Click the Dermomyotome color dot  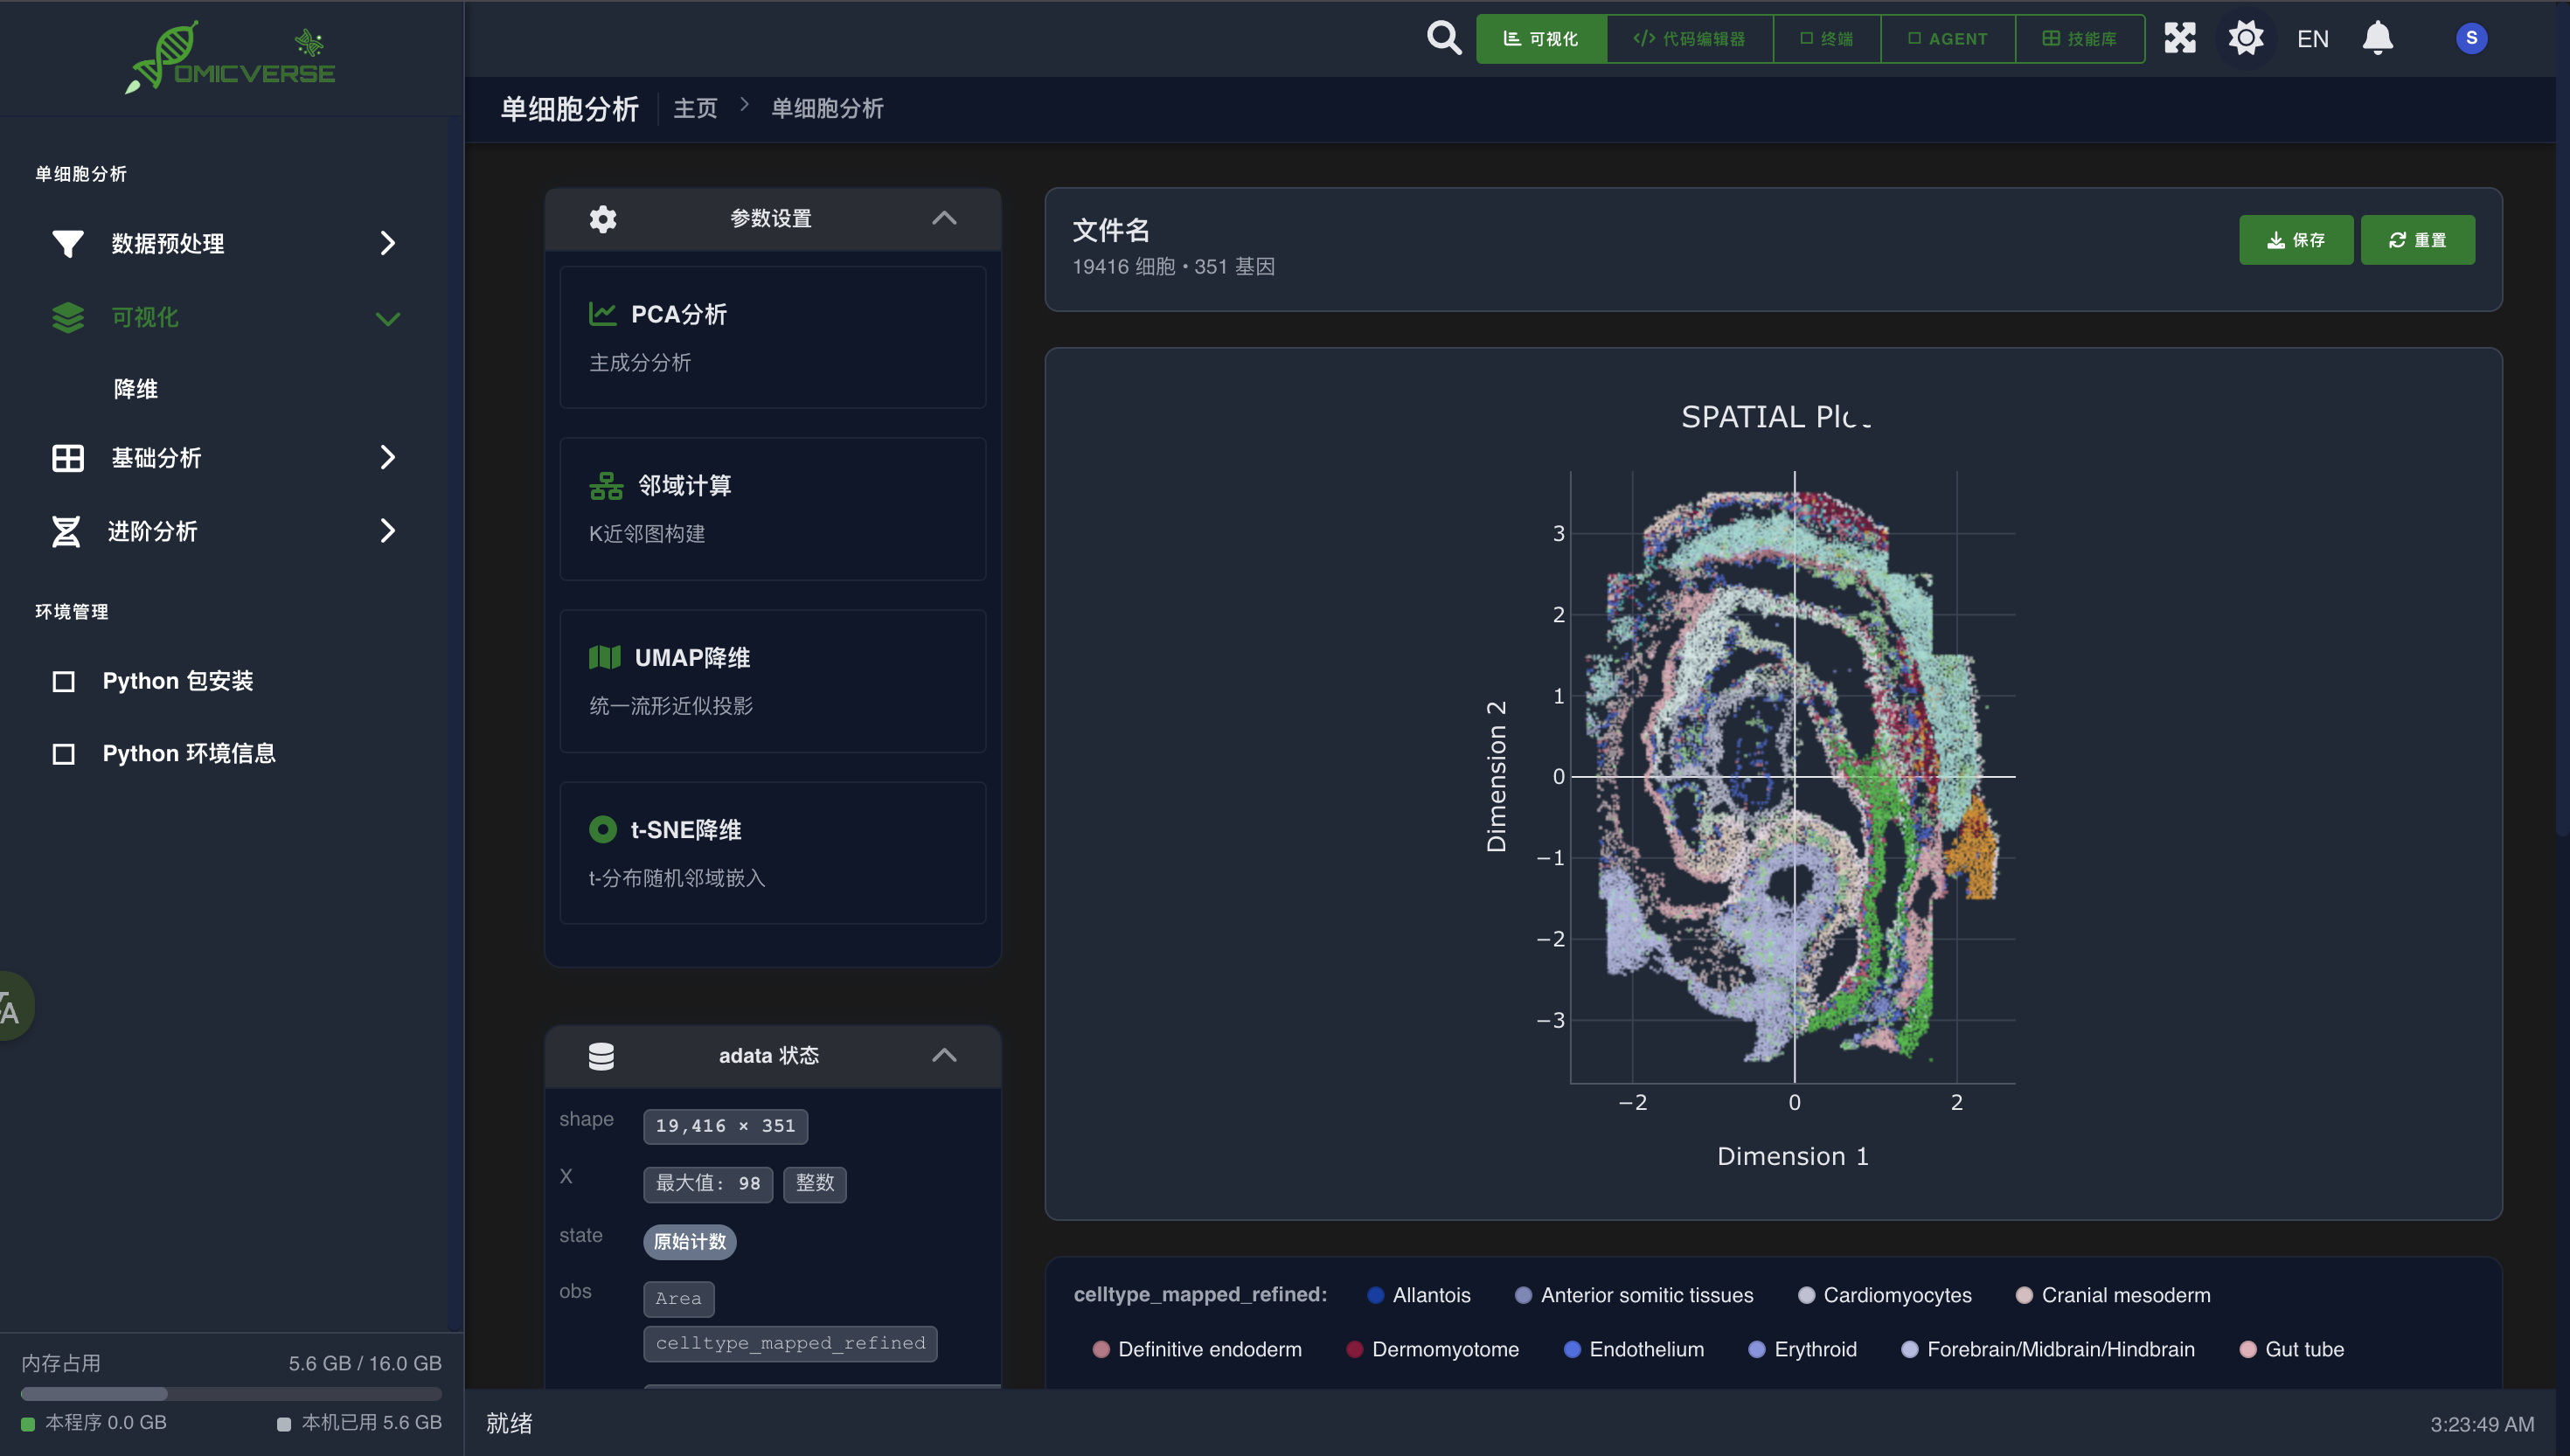tap(1355, 1349)
